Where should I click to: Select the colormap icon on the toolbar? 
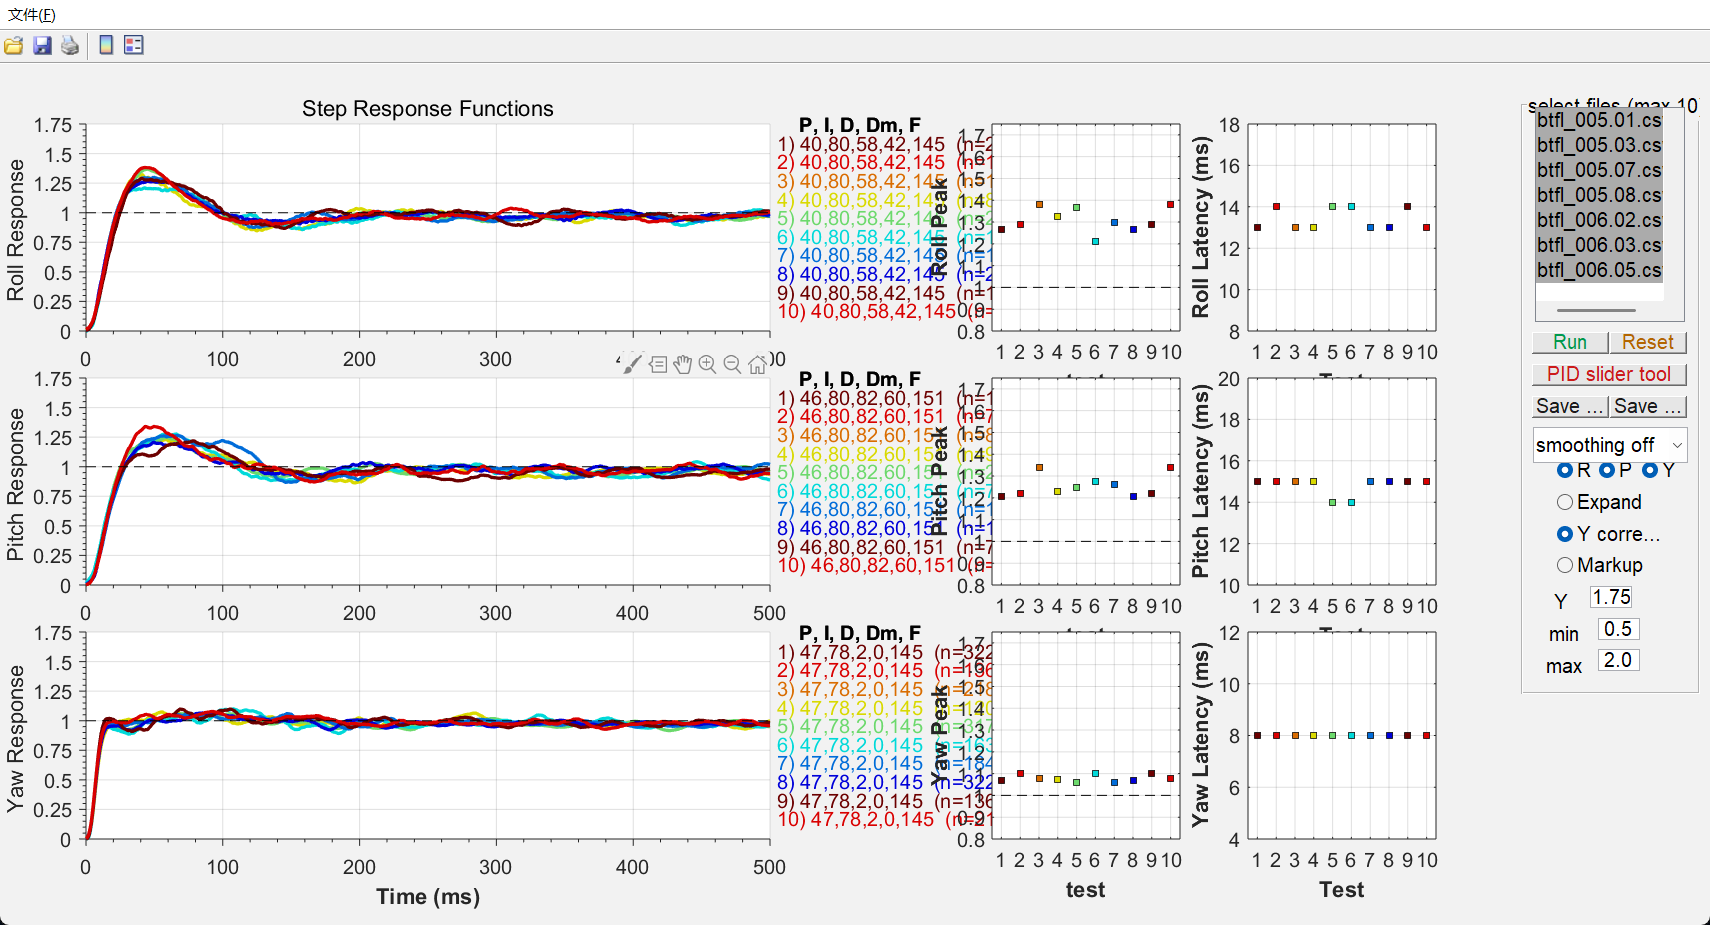pos(105,45)
